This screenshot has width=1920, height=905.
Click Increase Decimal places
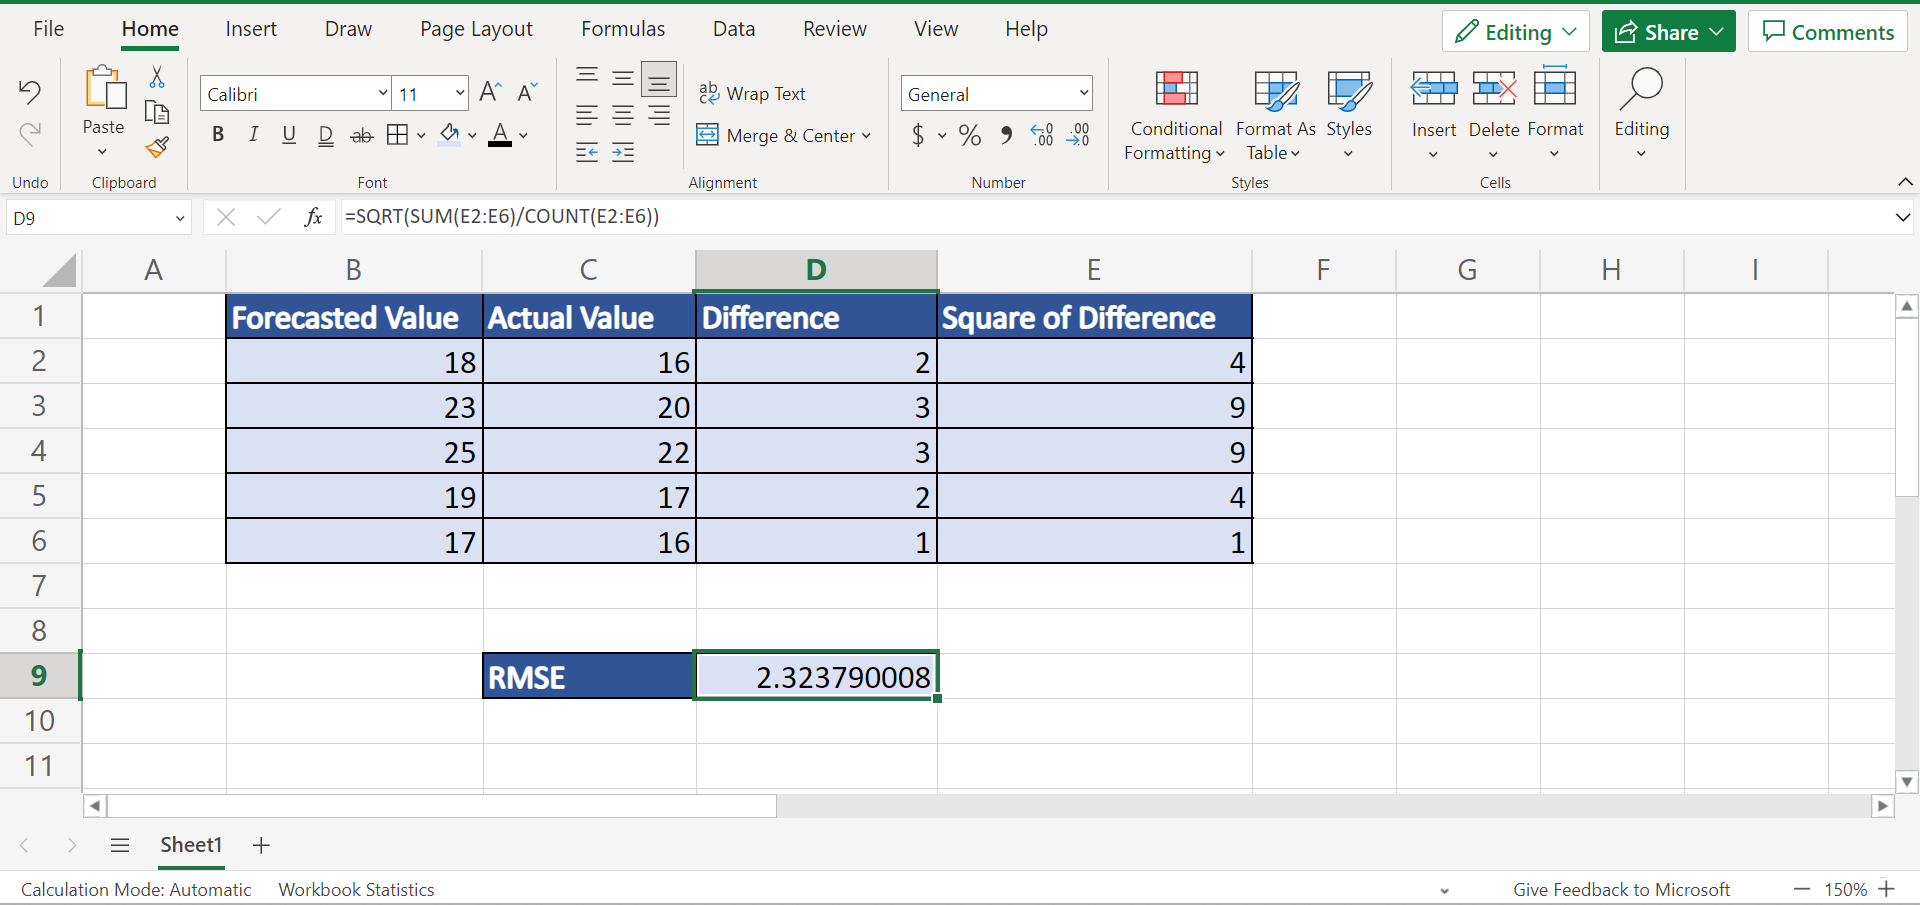click(x=1042, y=135)
